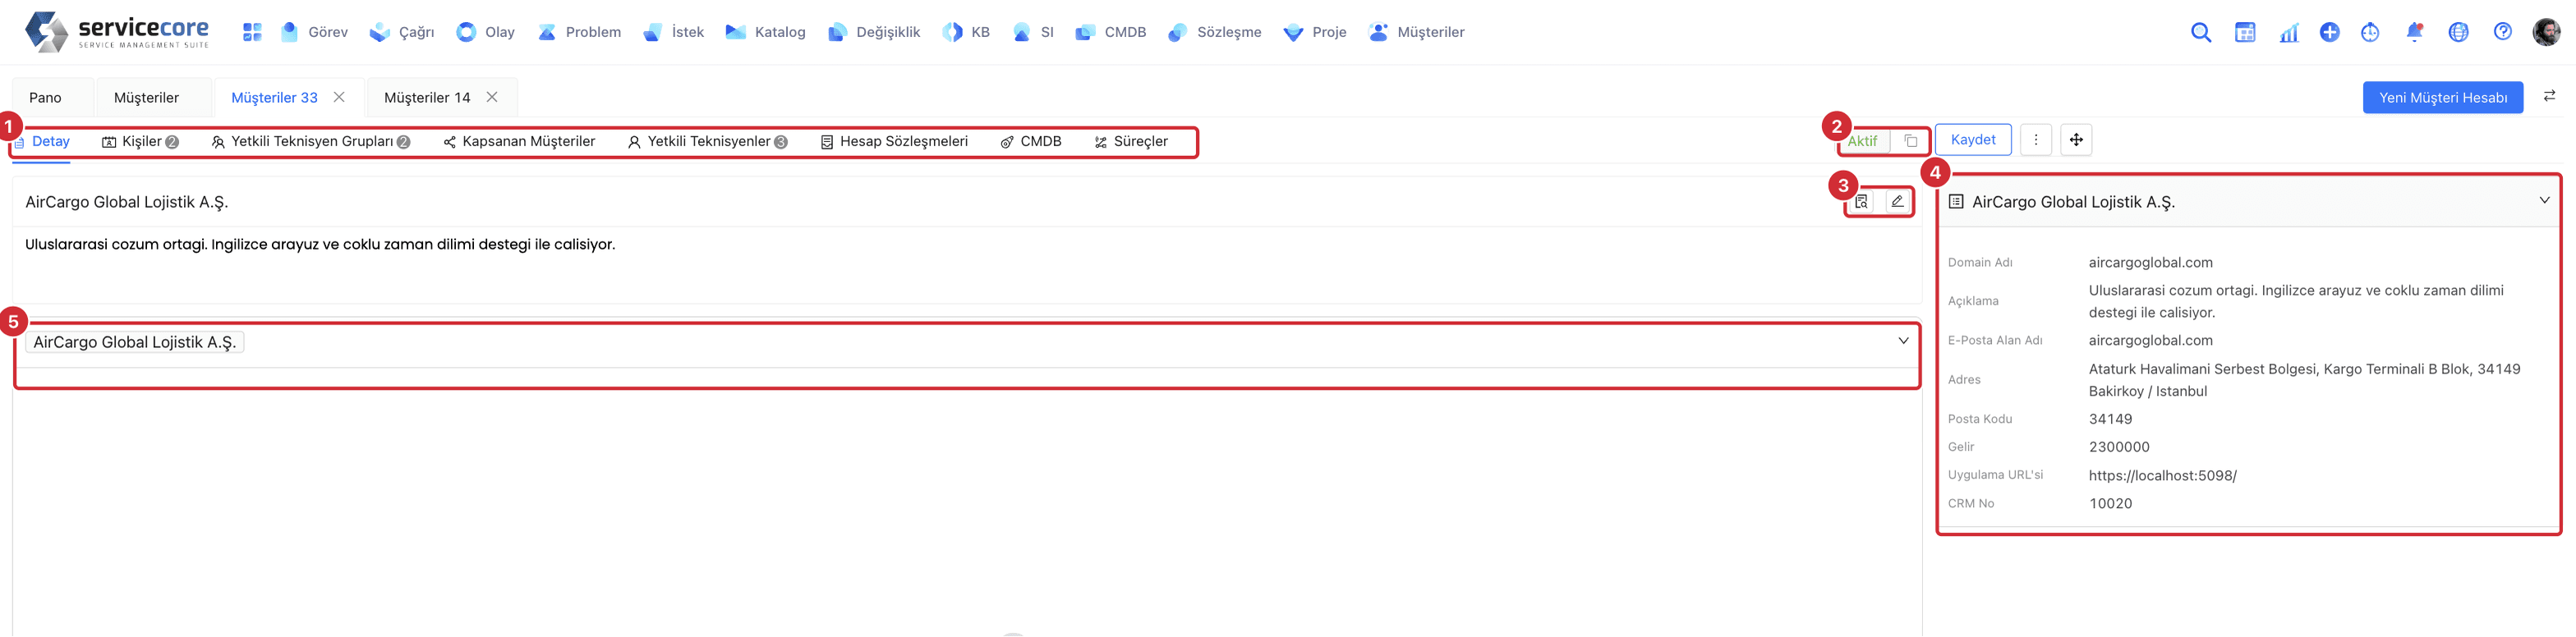
Task: Click the document search icon beside the pencil
Action: [1861, 202]
